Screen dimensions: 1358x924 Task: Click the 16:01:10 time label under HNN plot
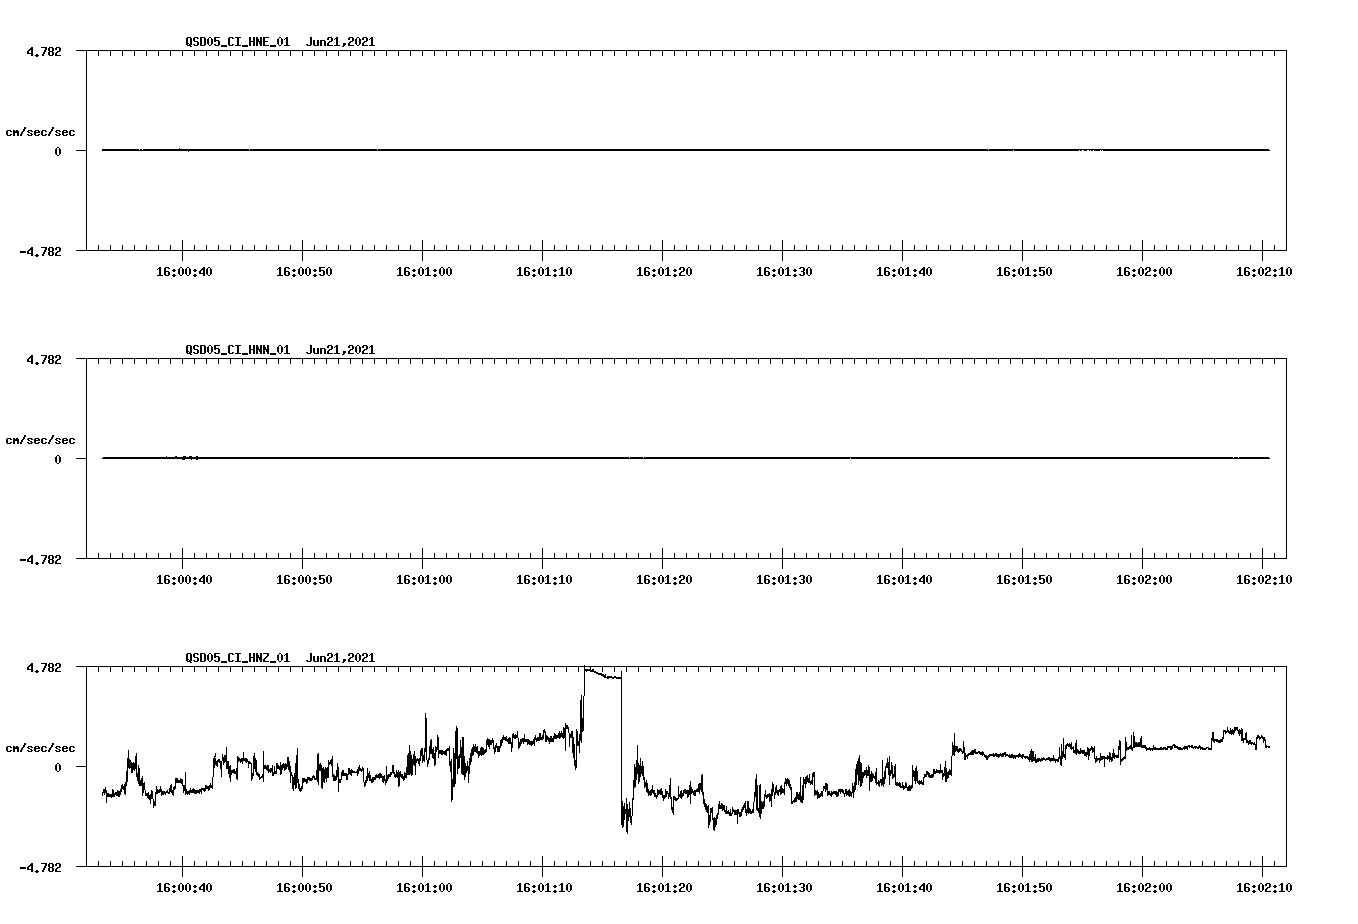(544, 579)
